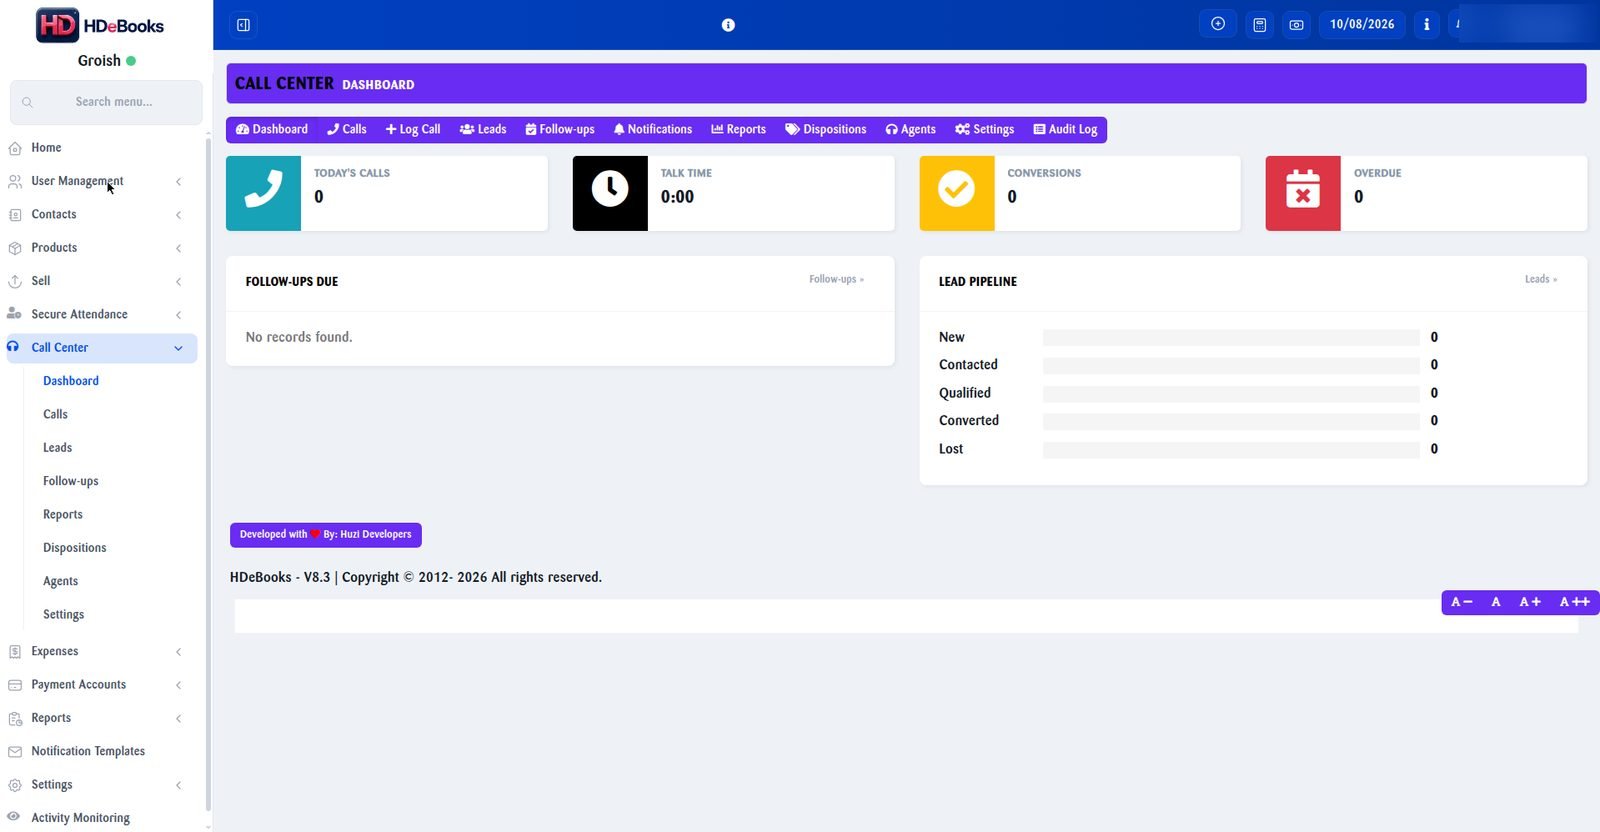Click the Sell upload-arrow icon
The width and height of the screenshot is (1600, 832).
tap(15, 281)
